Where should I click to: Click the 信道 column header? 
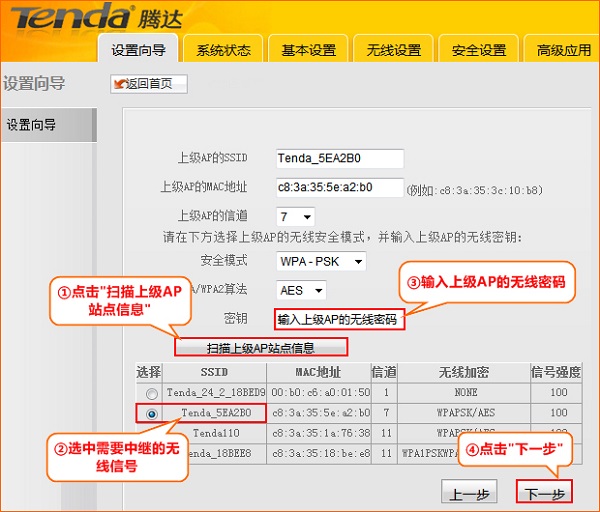tap(384, 372)
